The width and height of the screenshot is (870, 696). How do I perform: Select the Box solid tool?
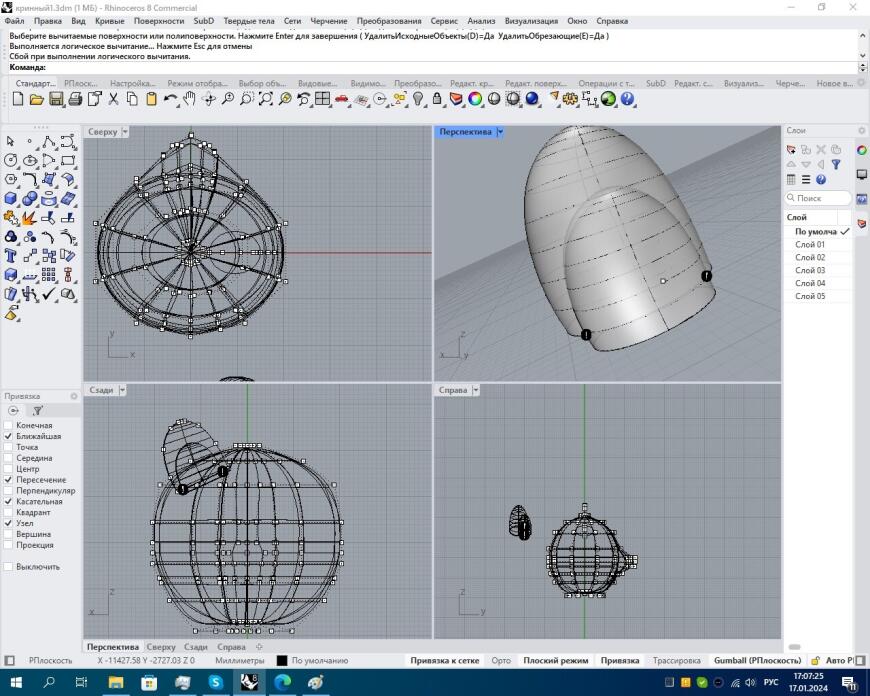click(x=11, y=198)
